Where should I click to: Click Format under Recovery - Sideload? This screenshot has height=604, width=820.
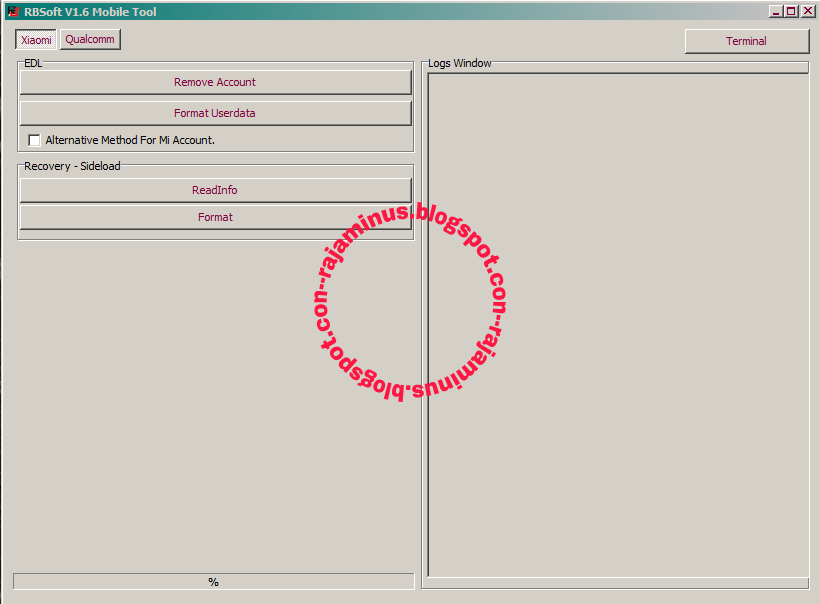coord(215,217)
